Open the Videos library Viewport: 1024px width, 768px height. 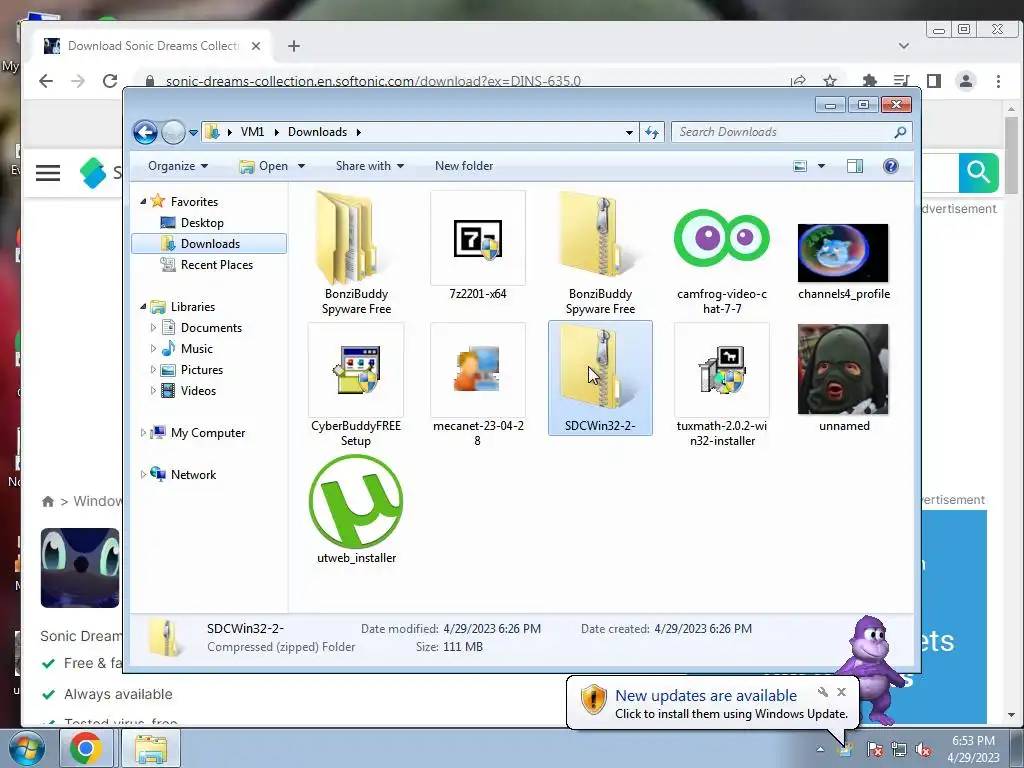(198, 391)
